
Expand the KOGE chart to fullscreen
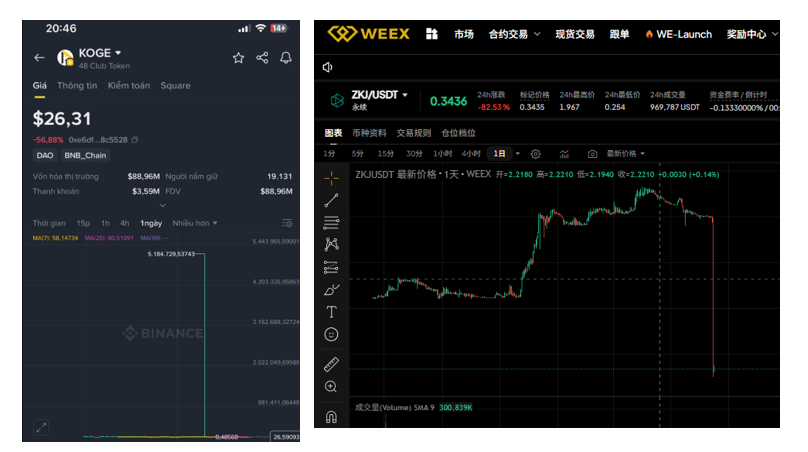[x=41, y=427]
